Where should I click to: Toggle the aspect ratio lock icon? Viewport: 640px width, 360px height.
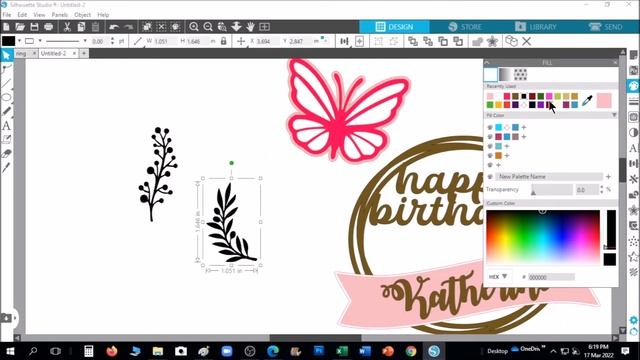[223, 41]
